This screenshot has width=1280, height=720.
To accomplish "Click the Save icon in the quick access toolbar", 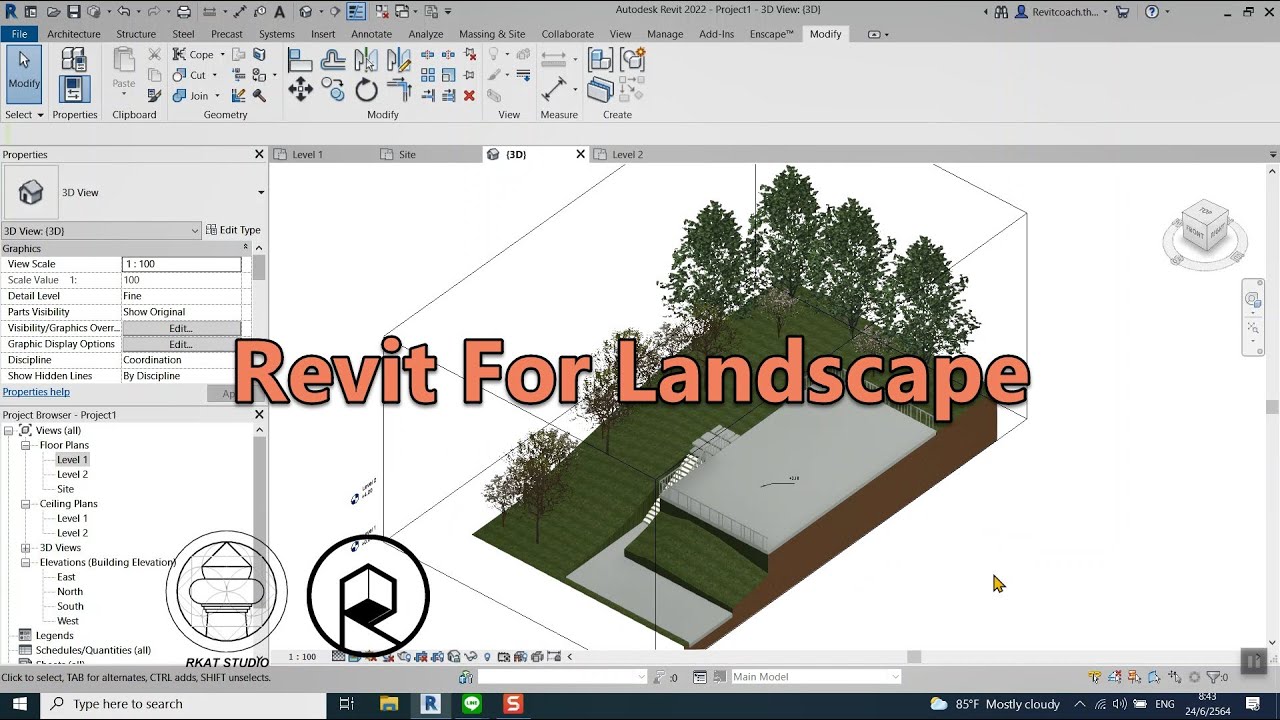I will pyautogui.click(x=73, y=12).
